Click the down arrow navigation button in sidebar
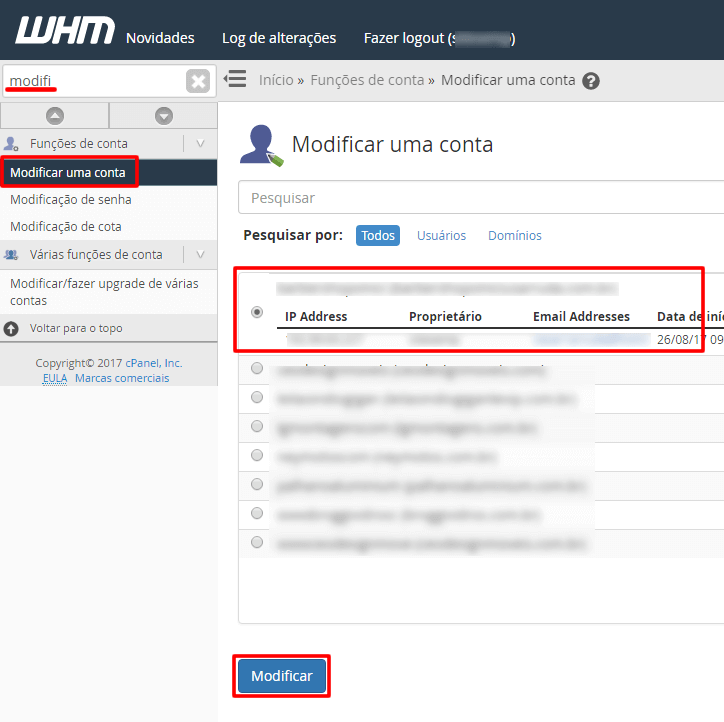 [x=164, y=116]
